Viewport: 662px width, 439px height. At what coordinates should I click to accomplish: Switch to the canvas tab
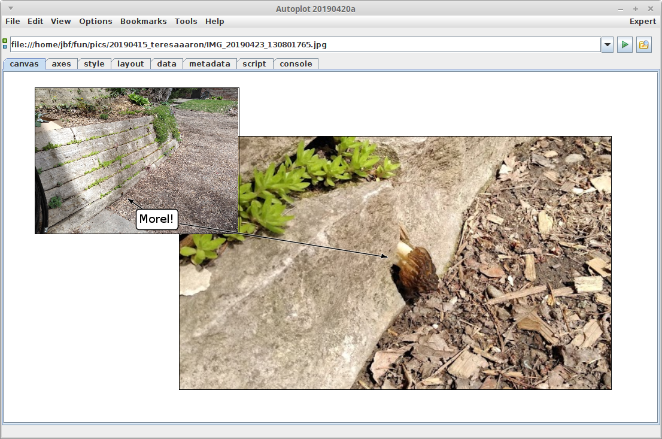point(24,64)
